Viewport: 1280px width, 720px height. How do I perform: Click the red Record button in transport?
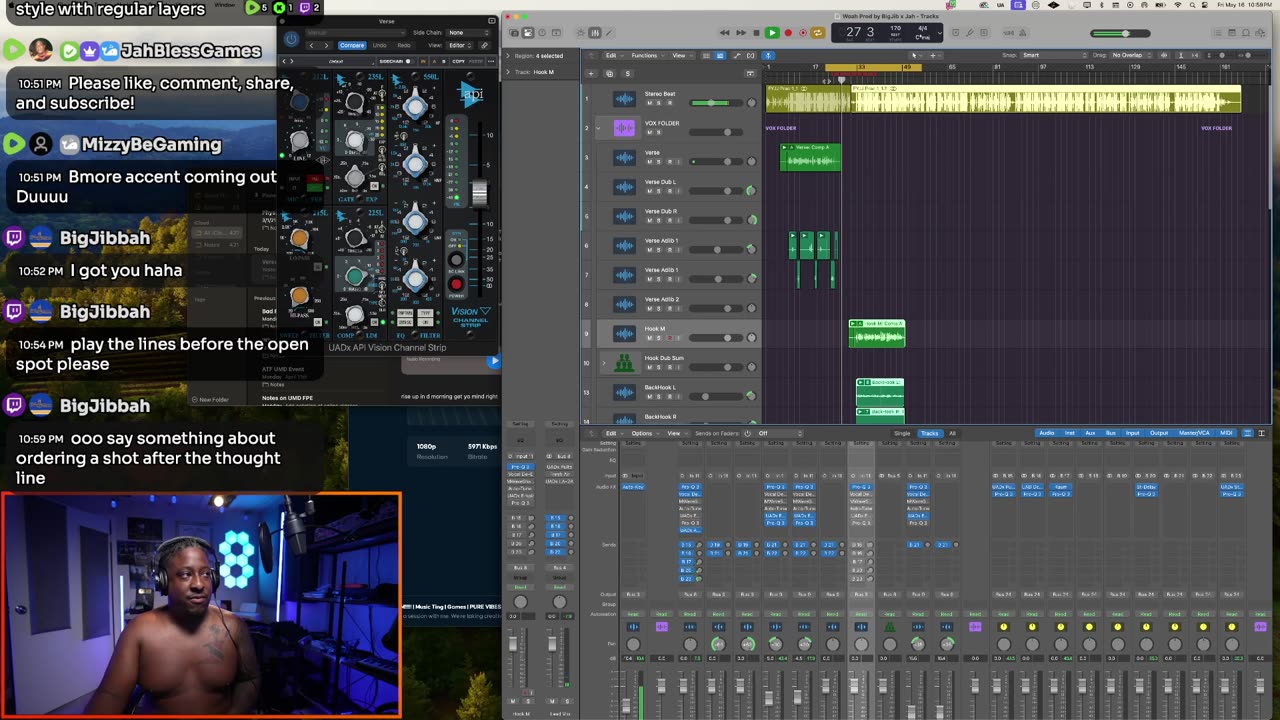pos(787,33)
